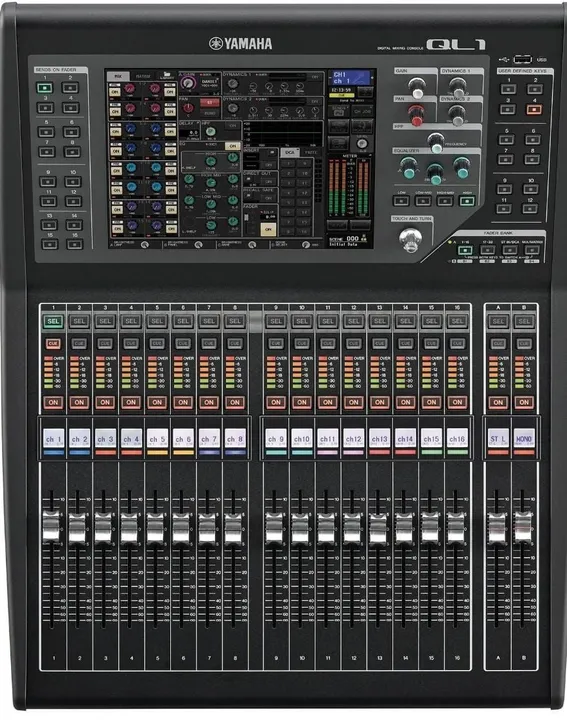Select Sends On Fader key 8
The image size is (567, 720).
point(72,152)
